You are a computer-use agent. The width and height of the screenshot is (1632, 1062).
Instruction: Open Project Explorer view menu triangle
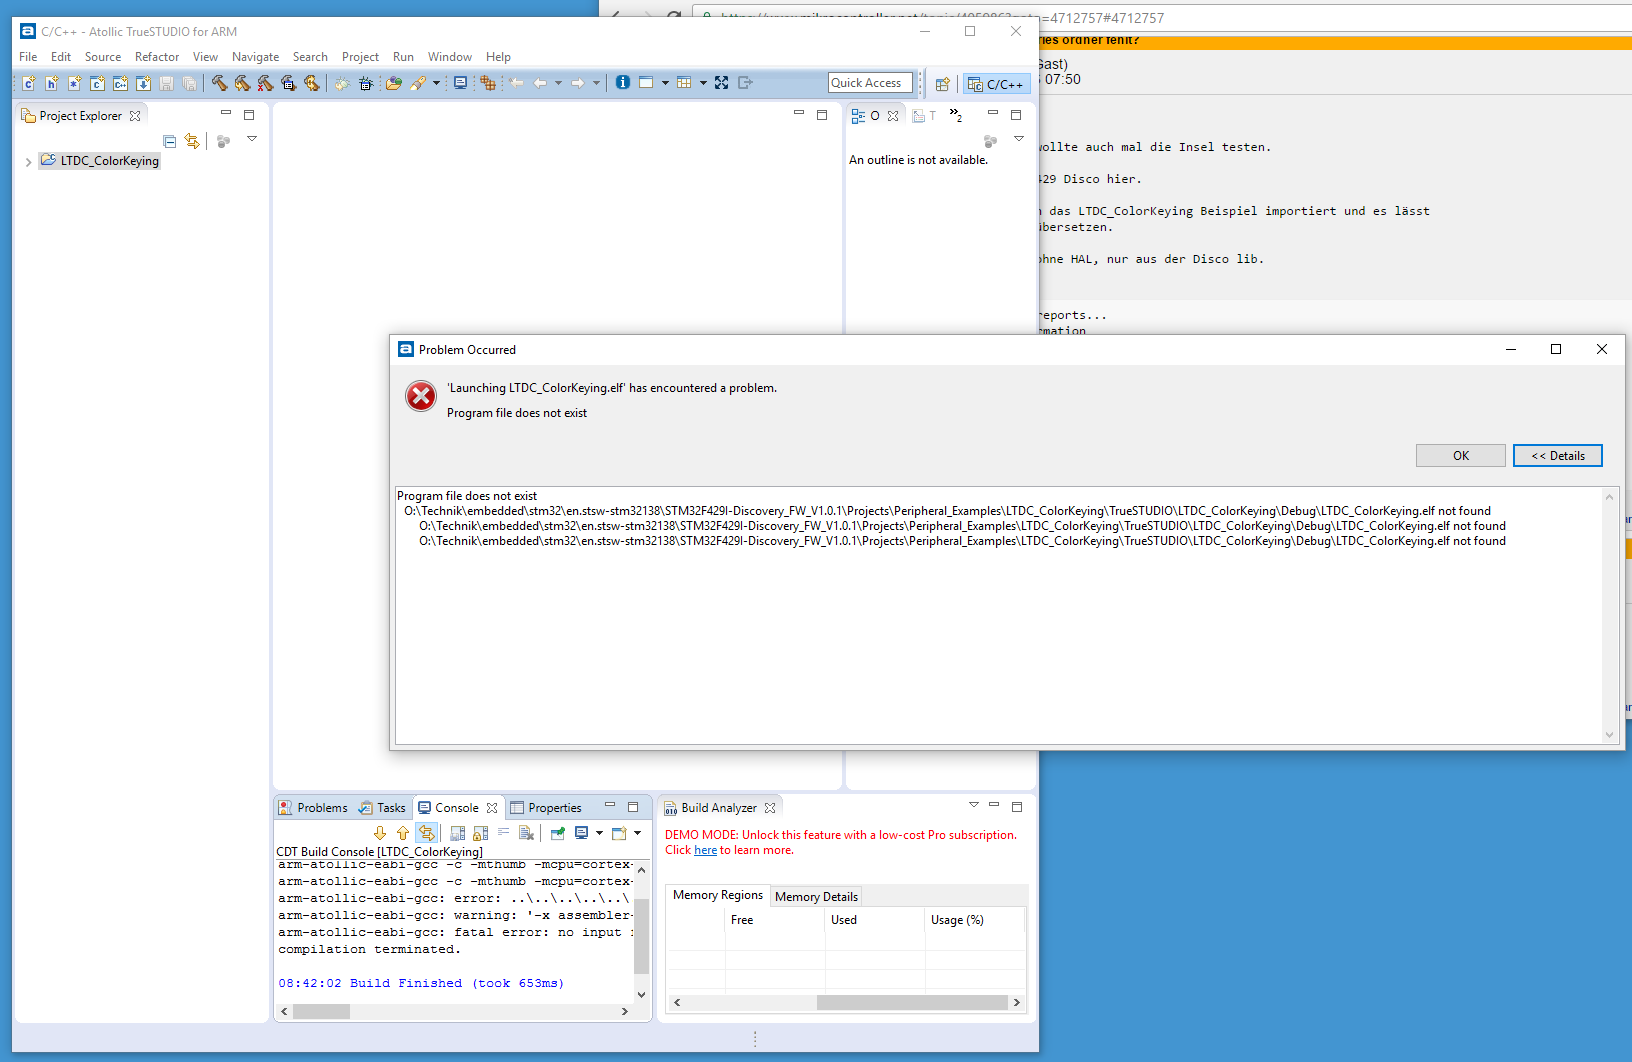(x=252, y=139)
